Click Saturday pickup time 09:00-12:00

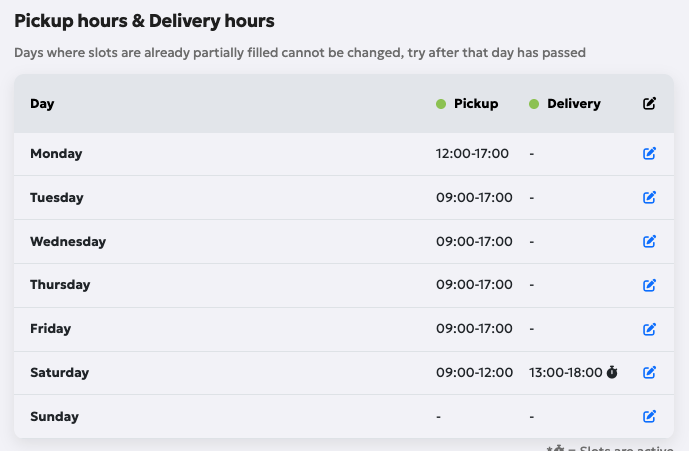[x=474, y=372]
